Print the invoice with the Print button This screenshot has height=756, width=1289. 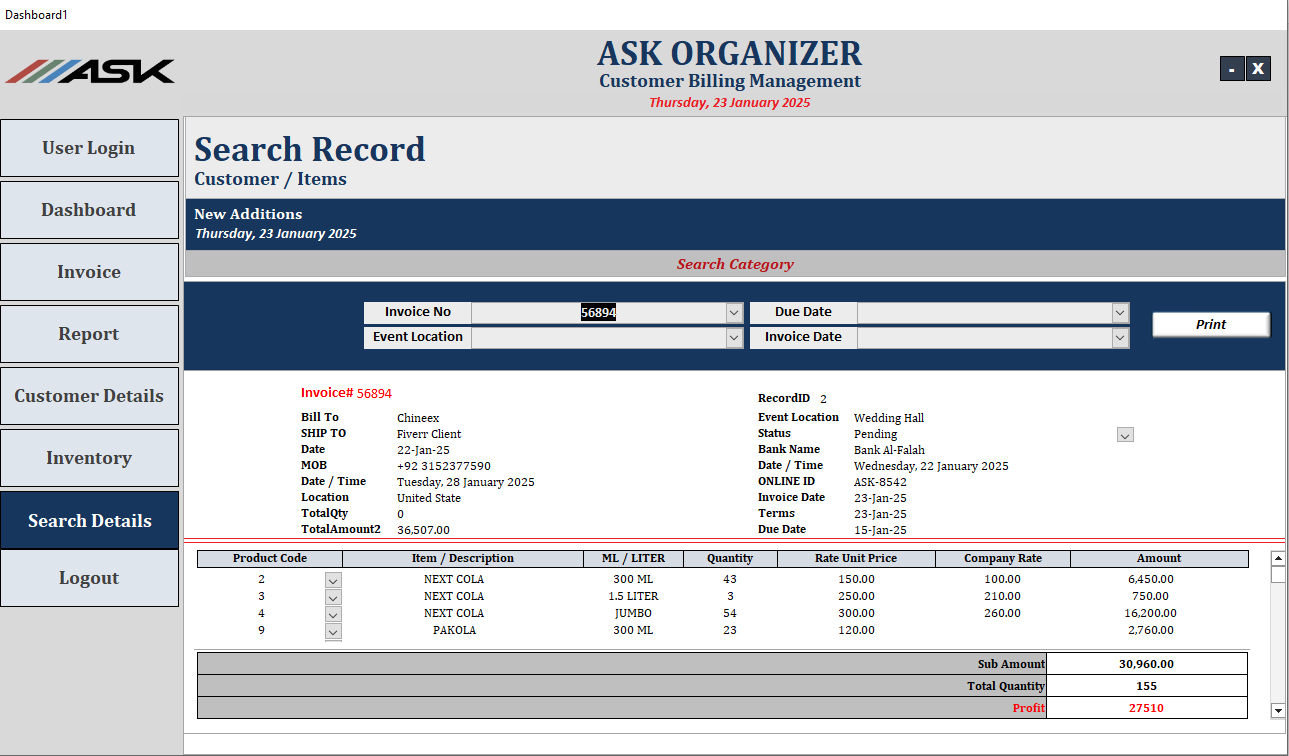point(1211,324)
